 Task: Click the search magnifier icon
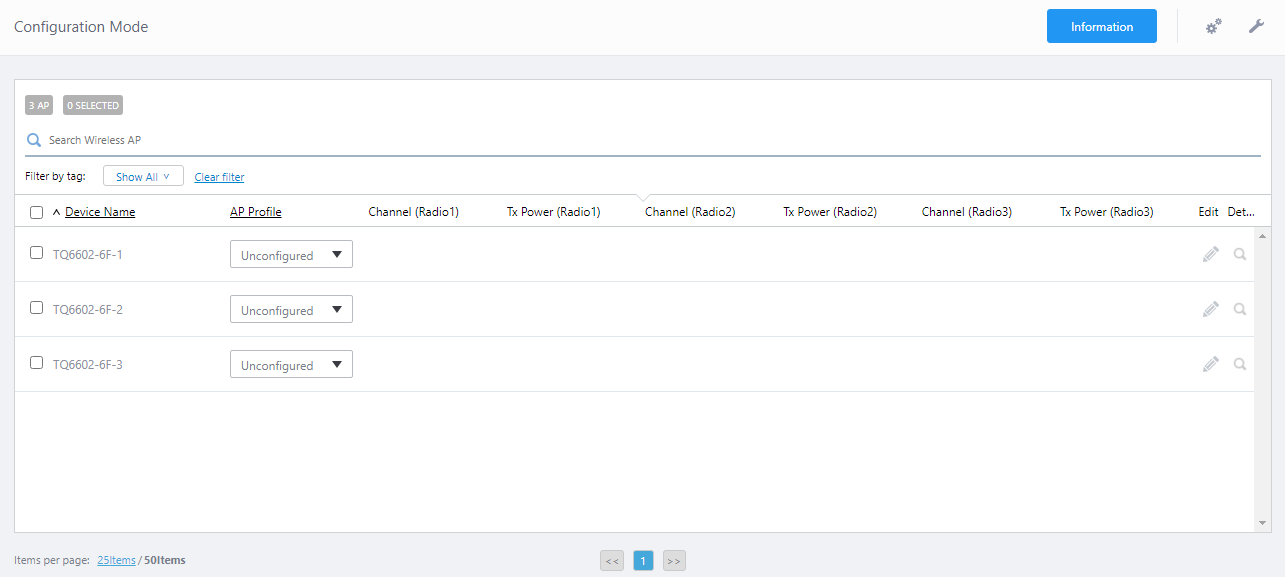[34, 140]
